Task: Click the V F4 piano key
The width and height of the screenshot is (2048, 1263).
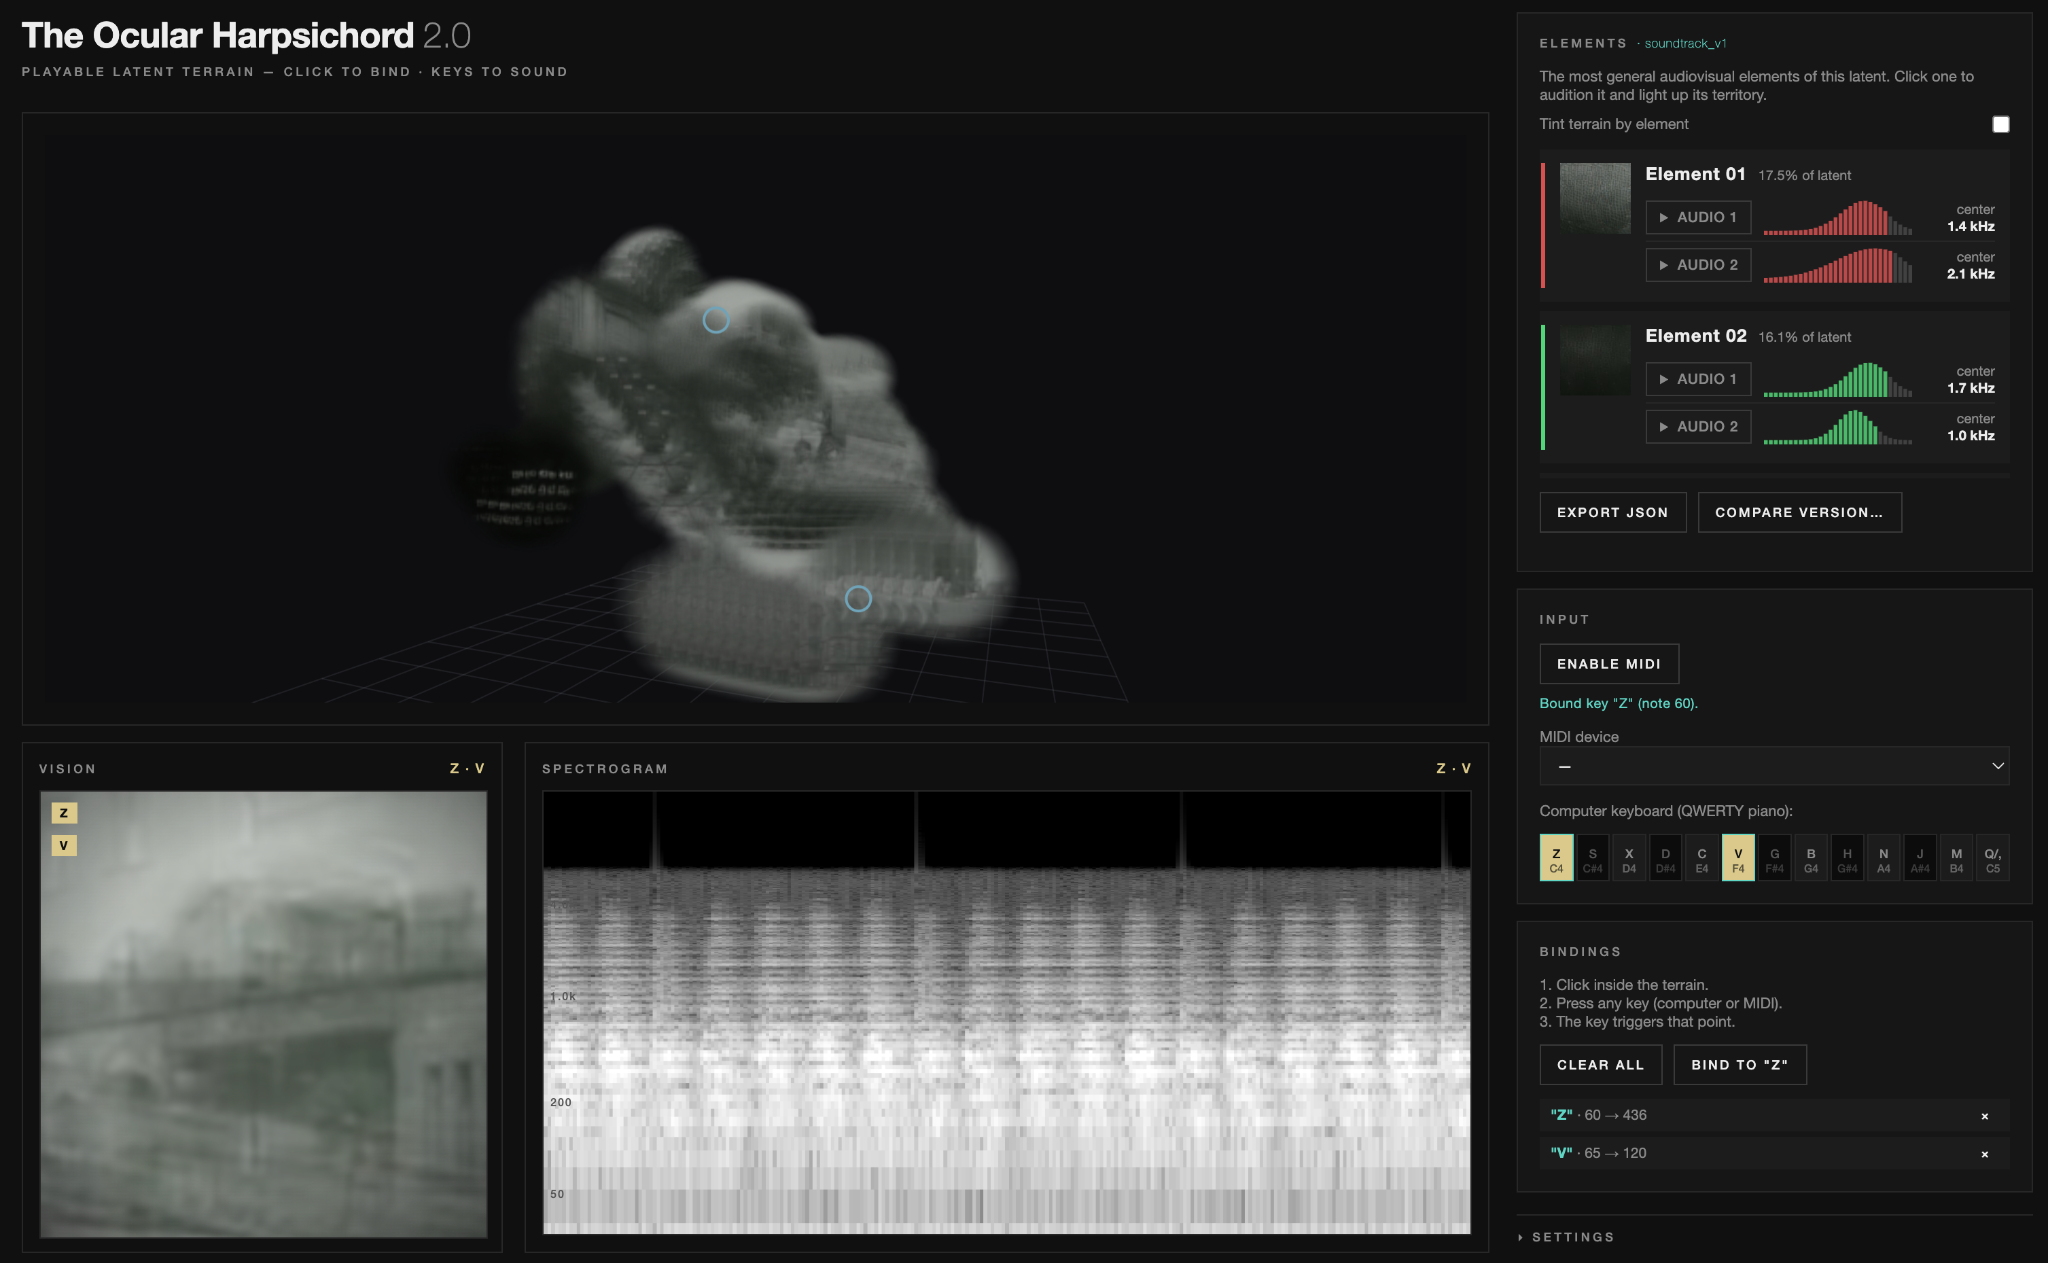Action: tap(1738, 858)
